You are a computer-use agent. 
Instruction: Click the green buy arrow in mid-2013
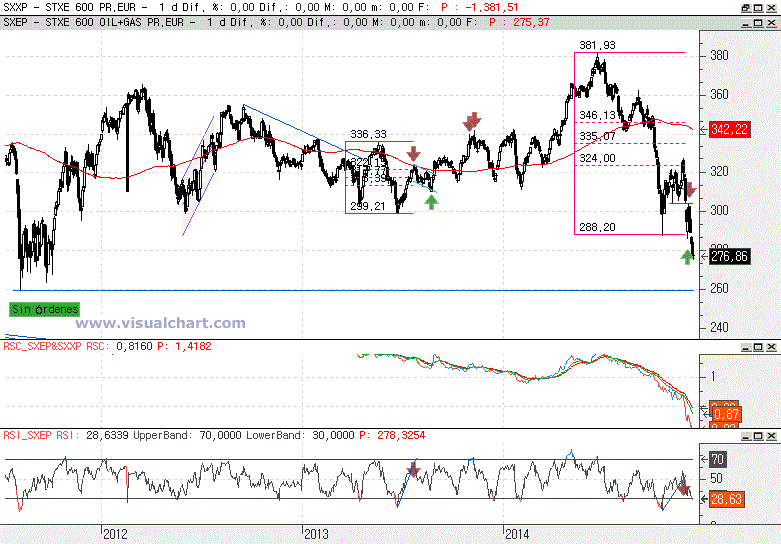point(431,202)
